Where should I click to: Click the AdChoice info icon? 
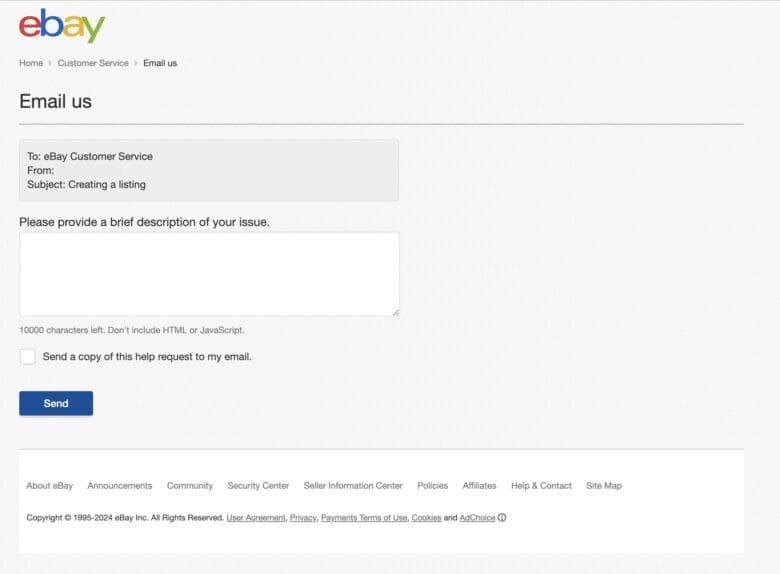tap(502, 518)
